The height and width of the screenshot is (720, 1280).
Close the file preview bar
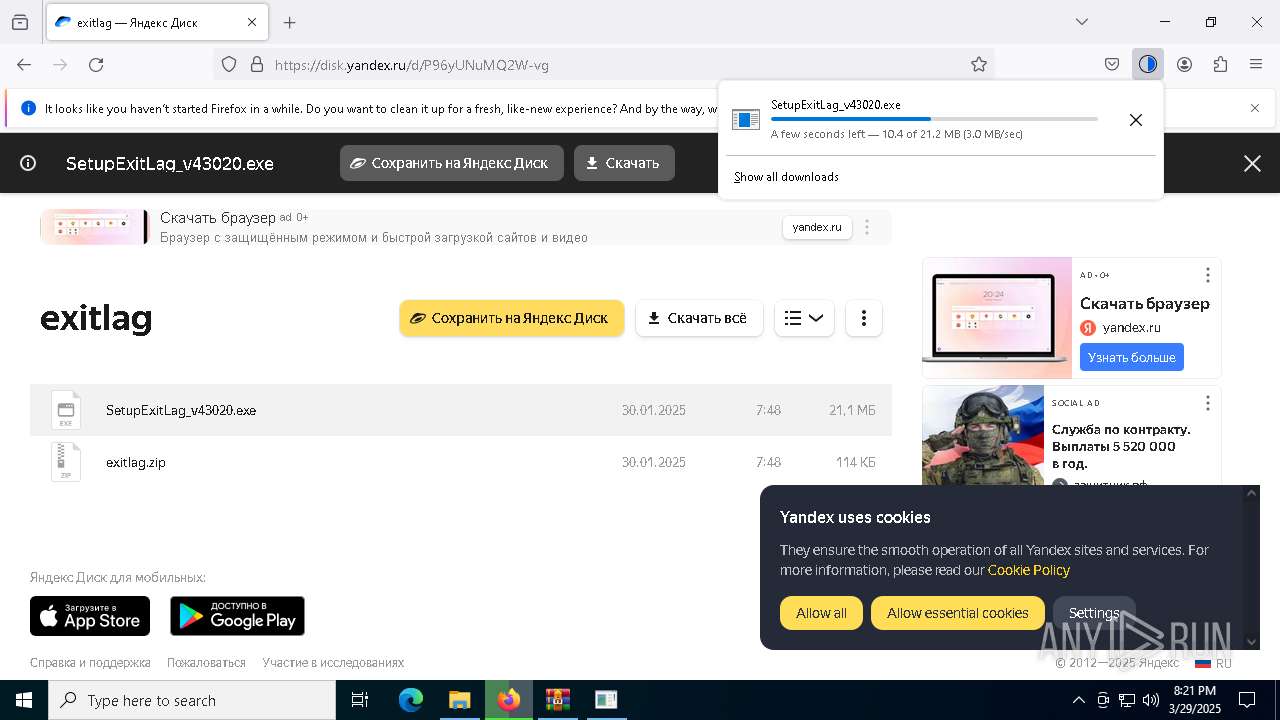pyautogui.click(x=1252, y=163)
